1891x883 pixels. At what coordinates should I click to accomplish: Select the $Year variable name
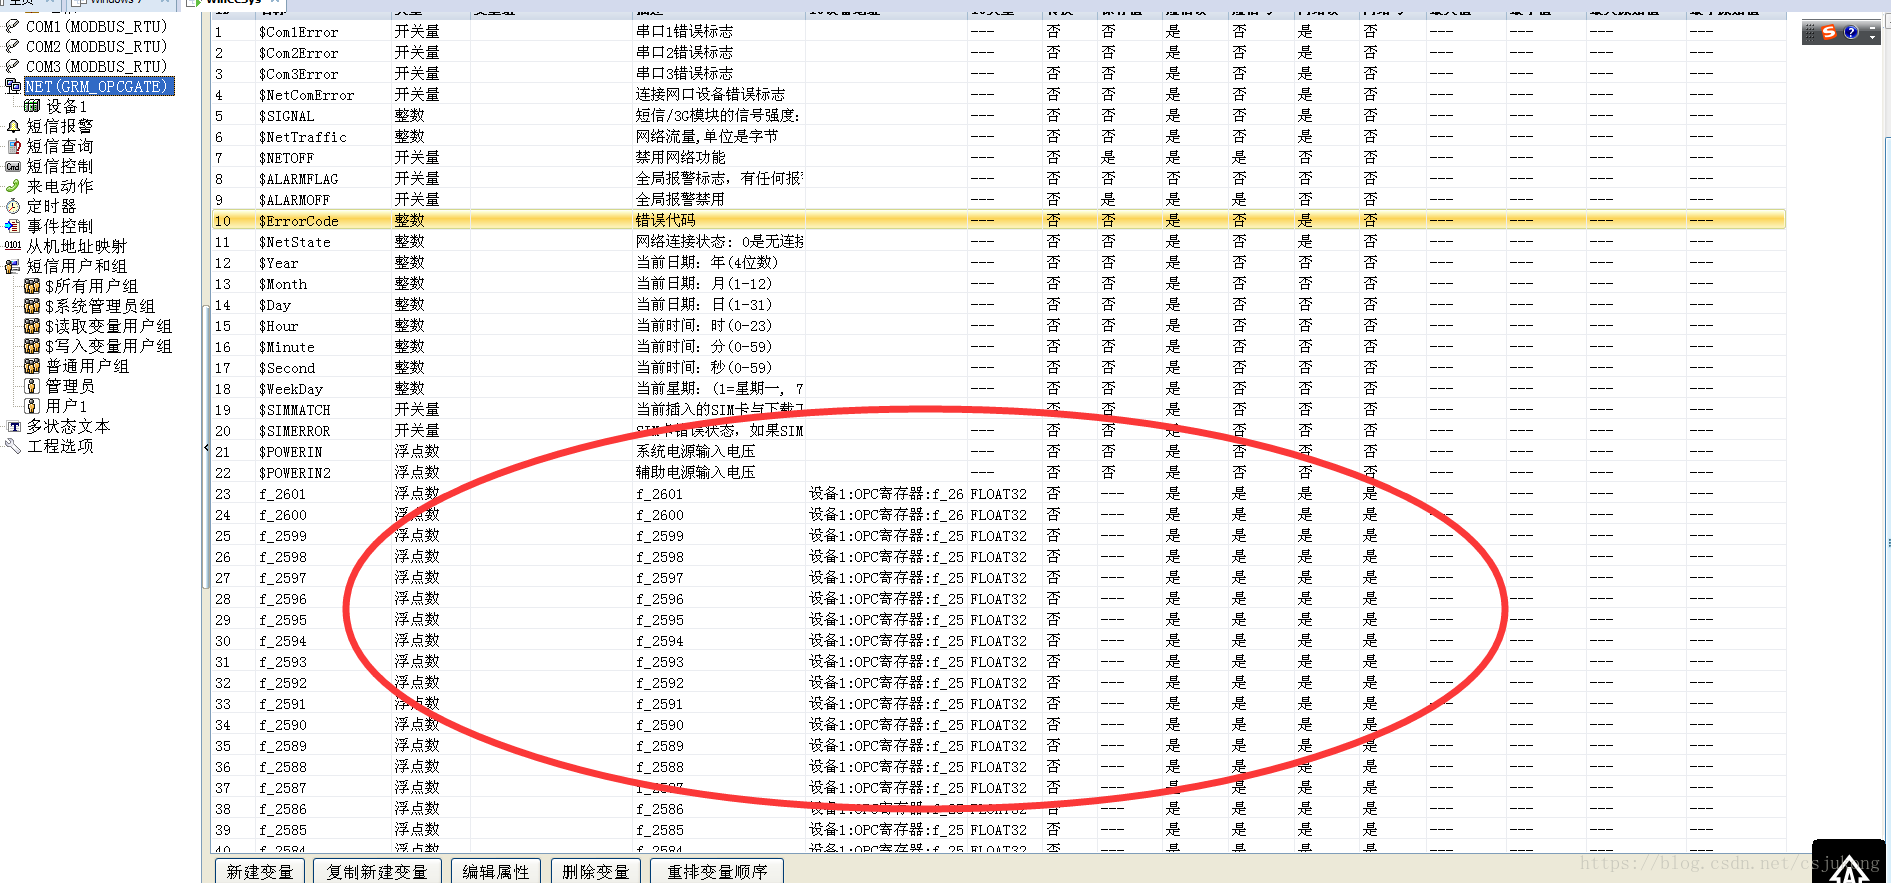point(279,263)
